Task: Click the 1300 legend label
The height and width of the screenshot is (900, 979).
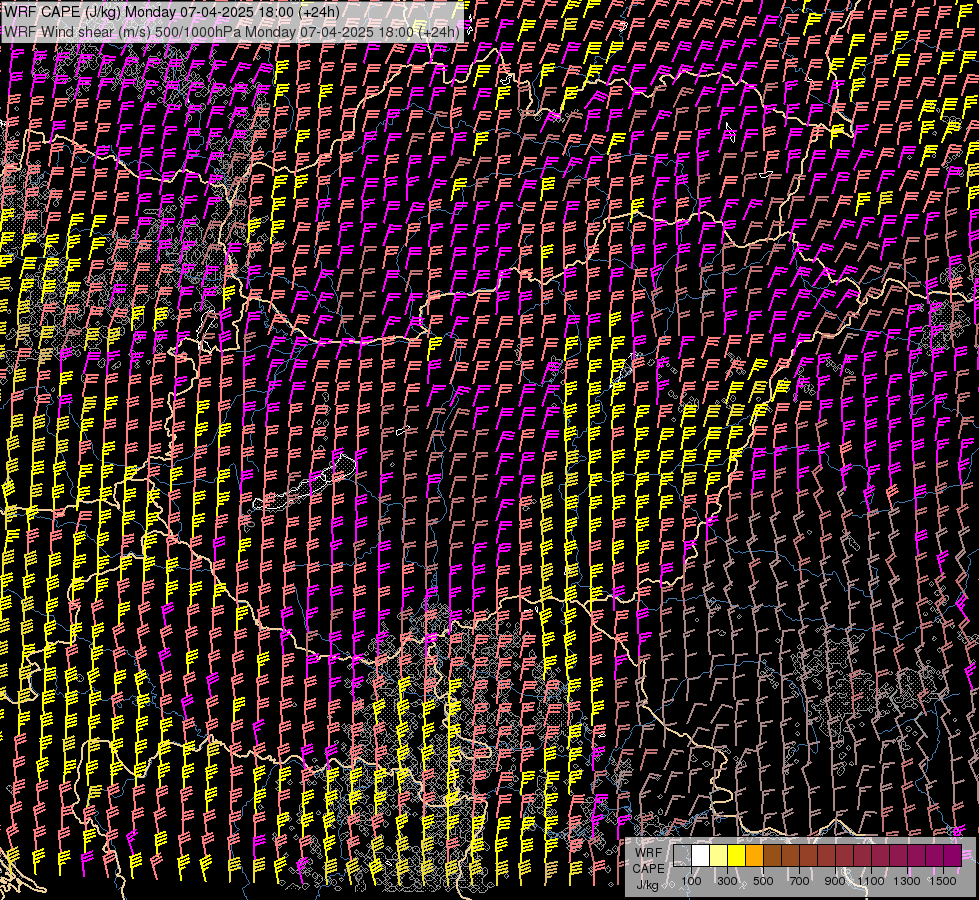Action: 907,881
